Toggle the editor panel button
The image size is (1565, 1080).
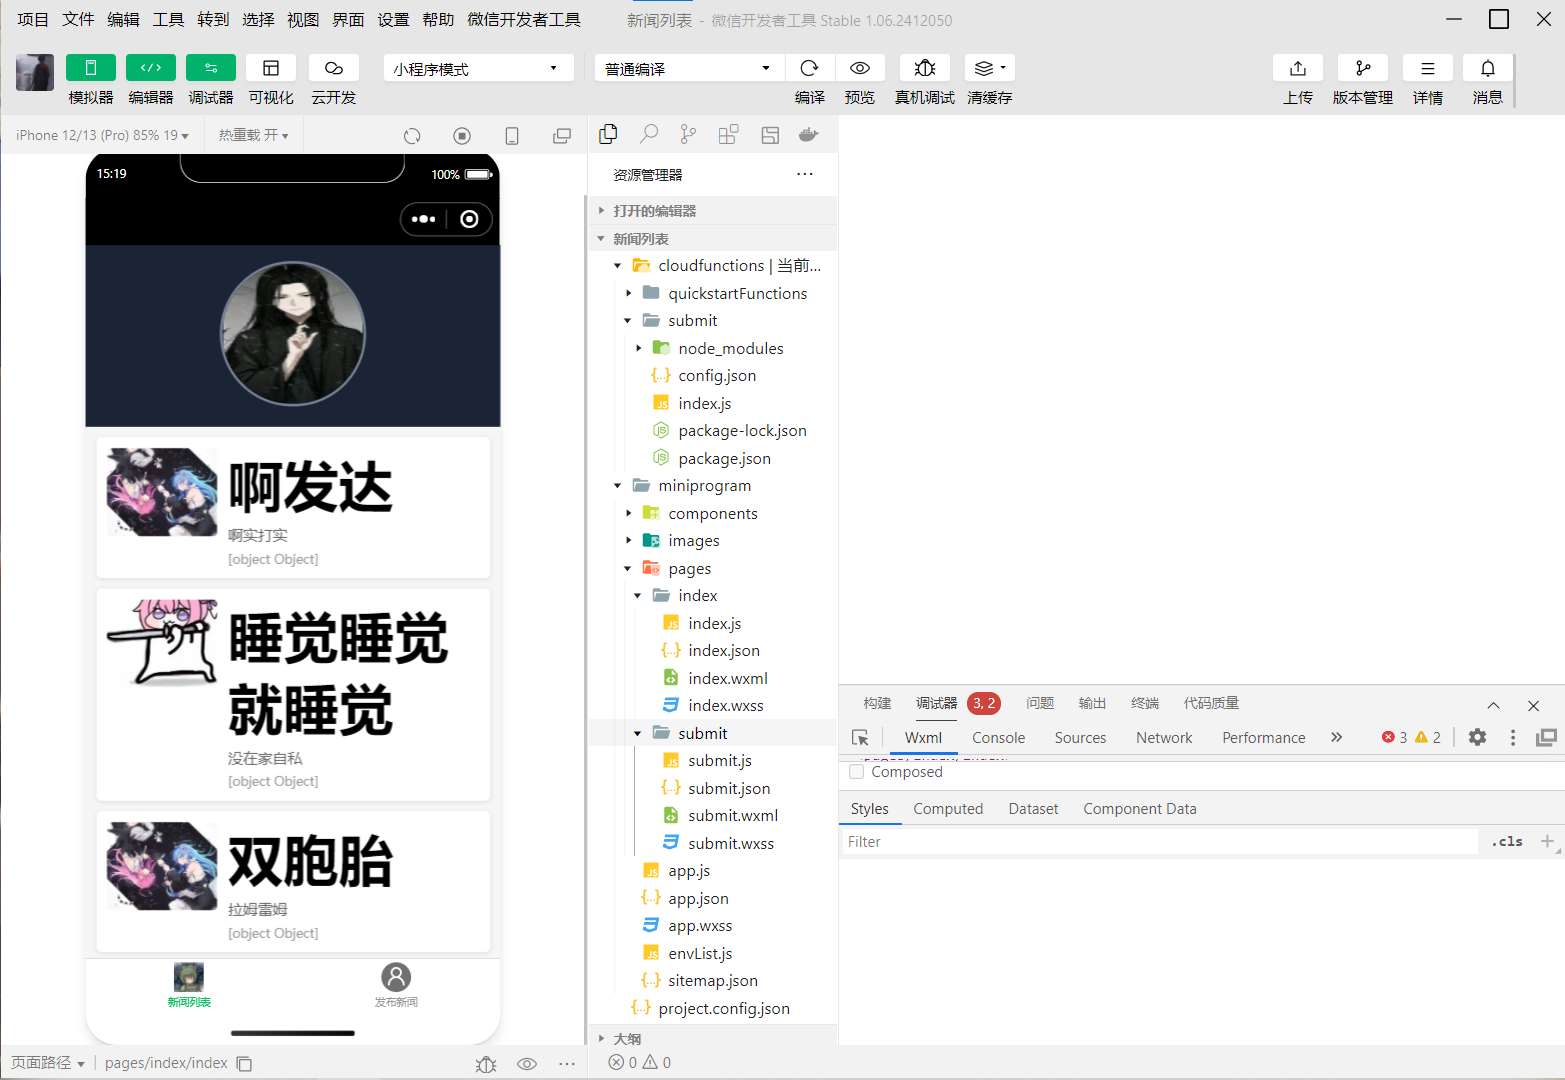151,68
